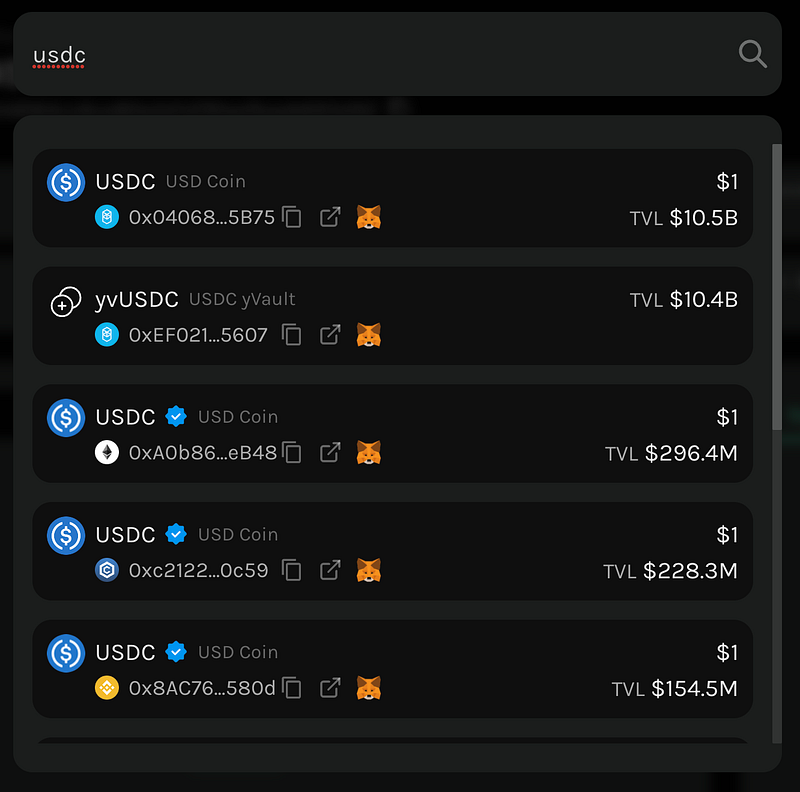Open 0x04068...5B75 in block explorer
Image resolution: width=800 pixels, height=792 pixels.
pyautogui.click(x=330, y=217)
